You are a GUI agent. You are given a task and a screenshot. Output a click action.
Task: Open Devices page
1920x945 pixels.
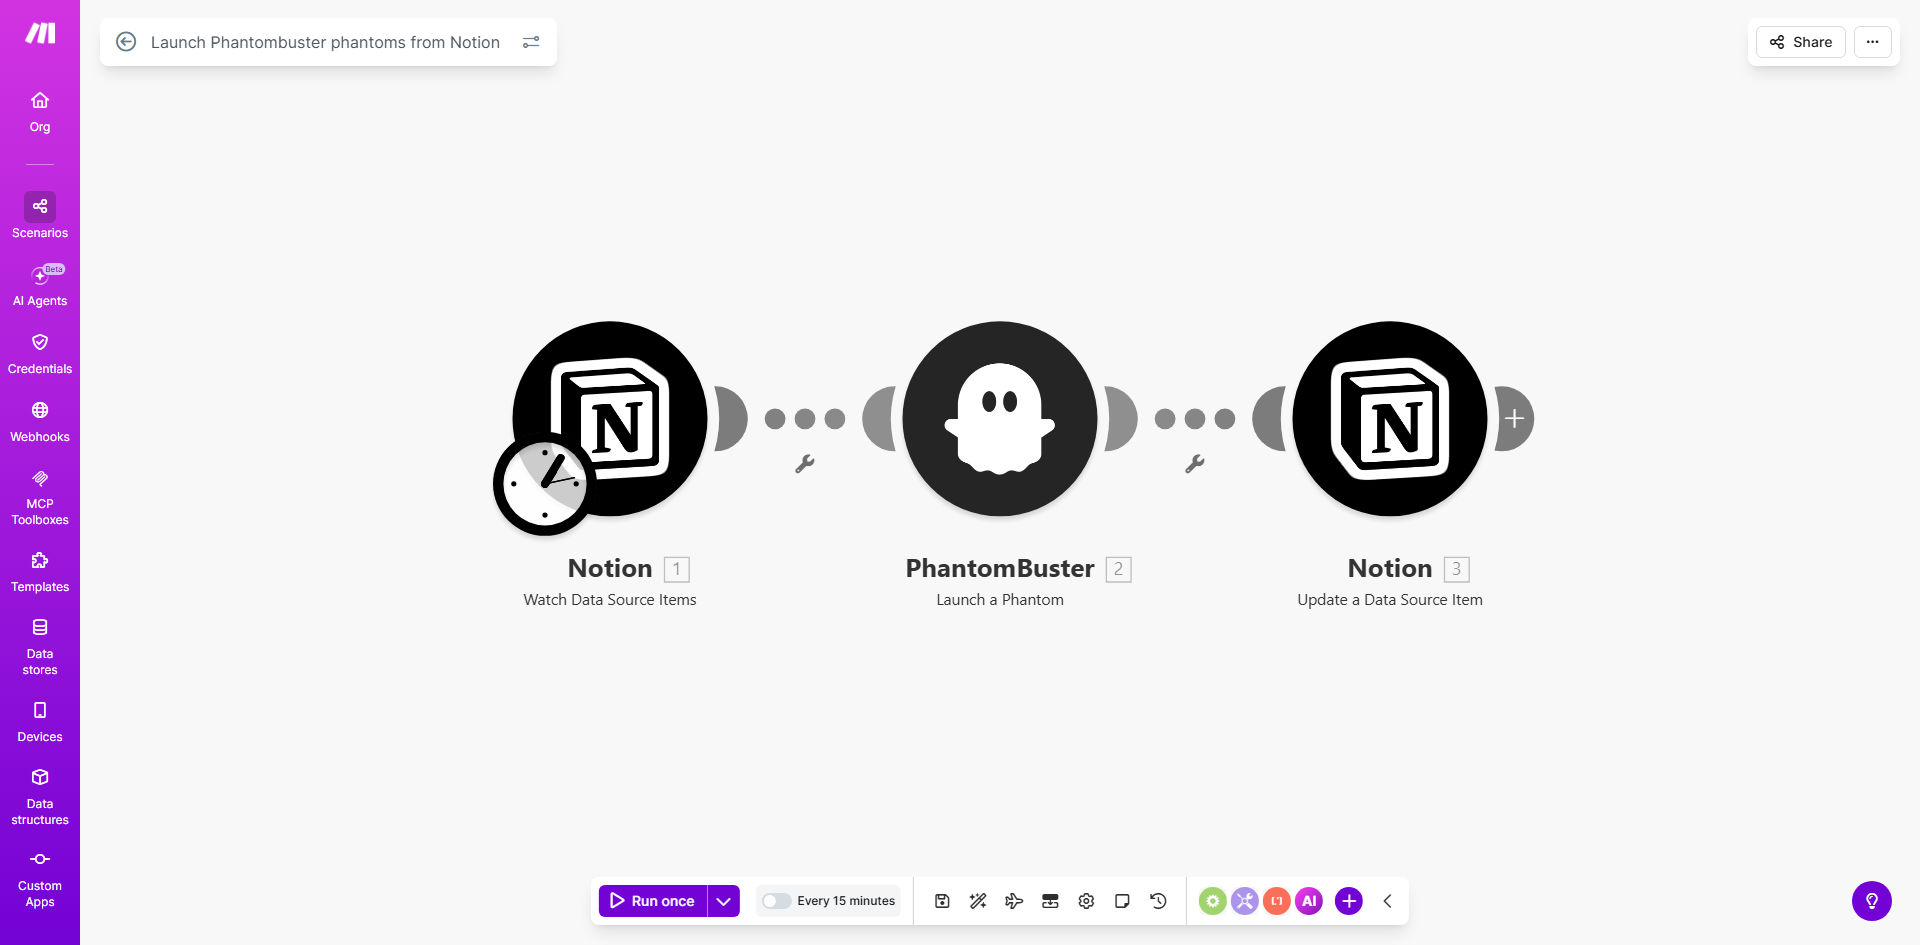(40, 722)
